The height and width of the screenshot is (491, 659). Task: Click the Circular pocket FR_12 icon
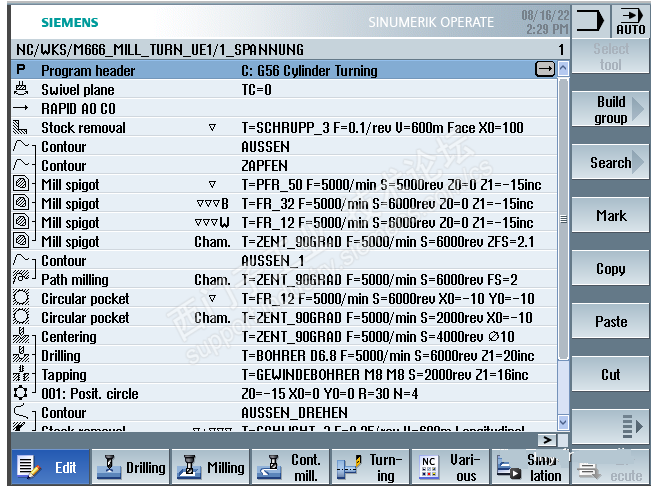click(x=21, y=298)
